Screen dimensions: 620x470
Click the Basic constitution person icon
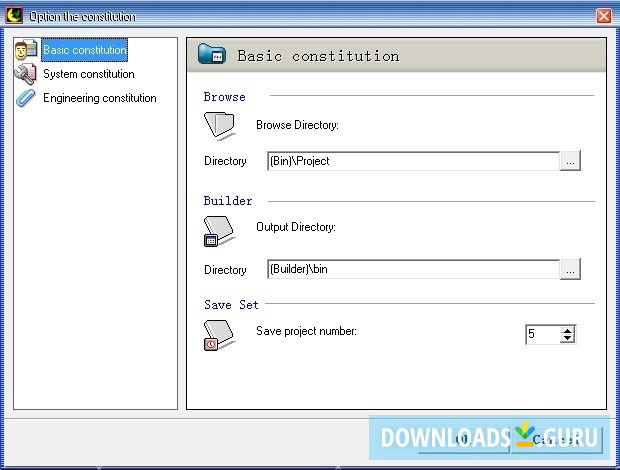click(26, 50)
